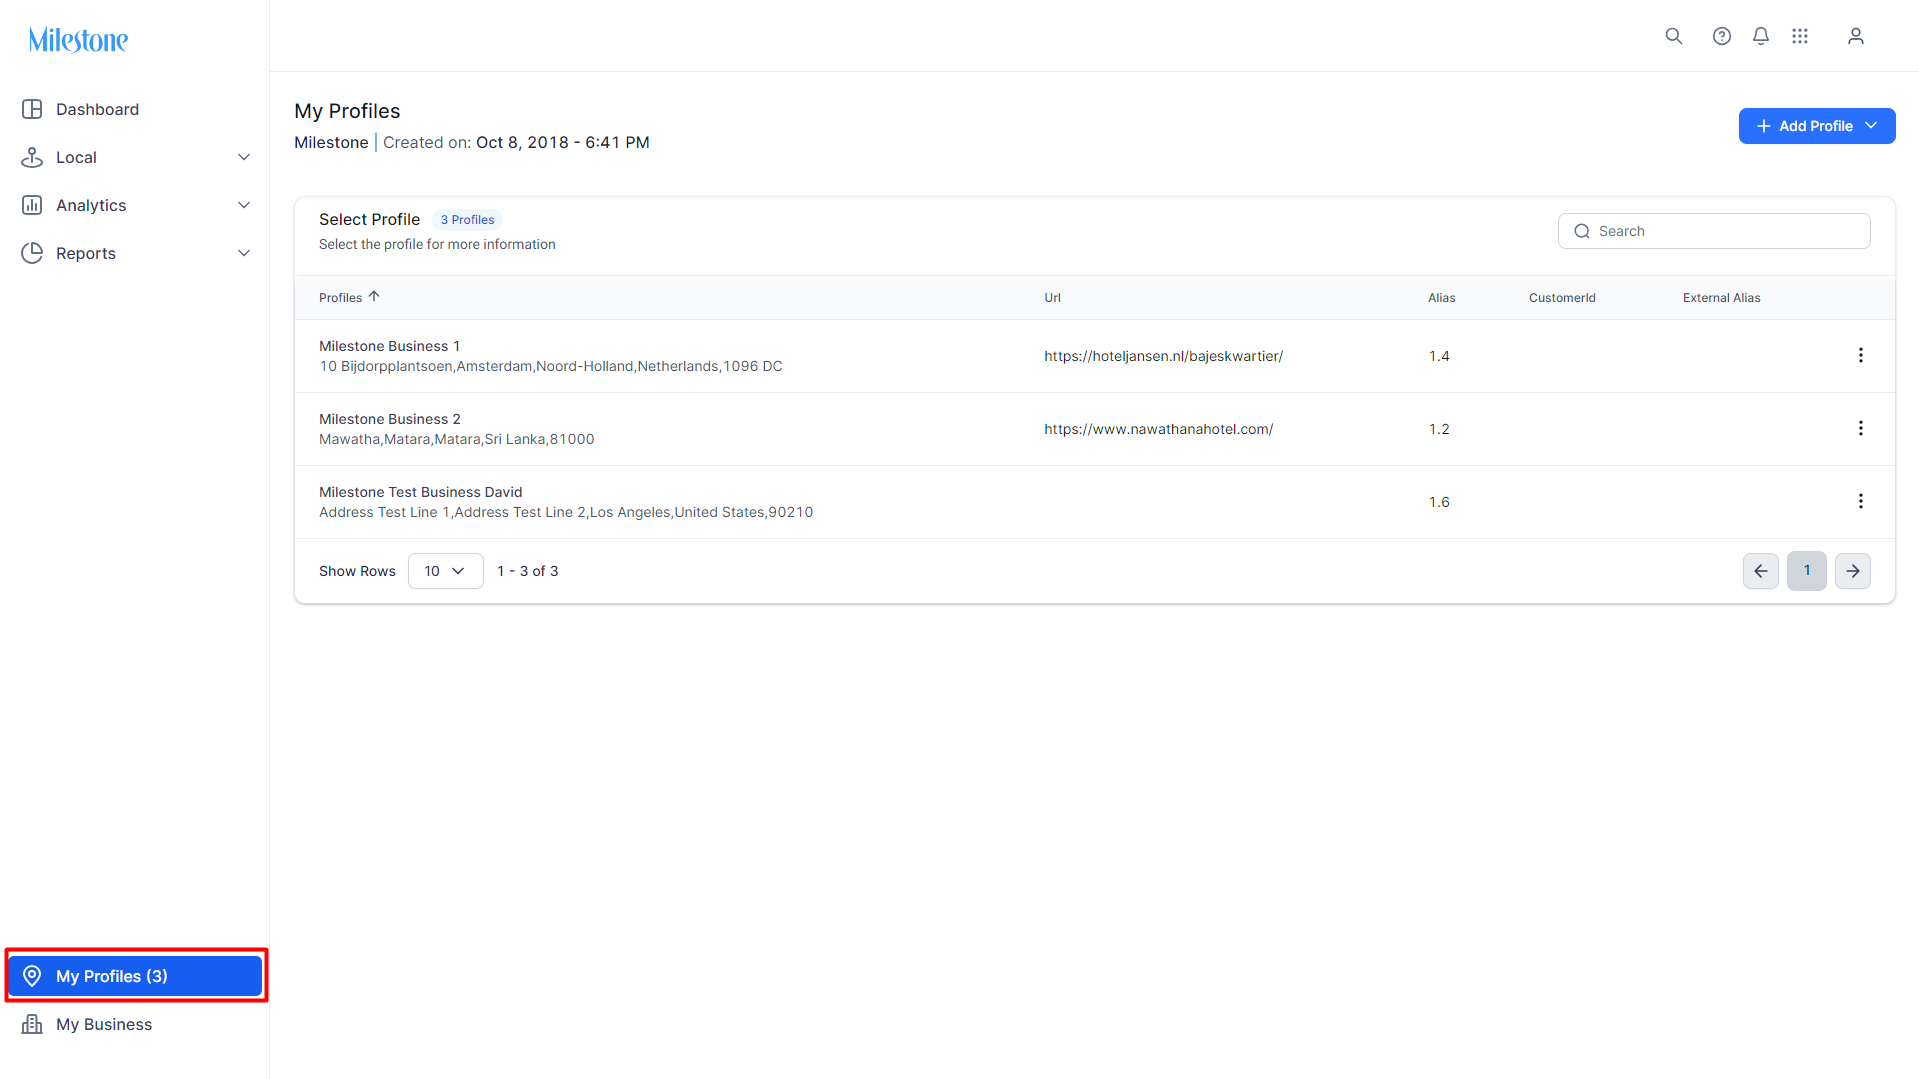This screenshot has height=1079, width=1919.
Task: Open the Milestone Business 1 profile
Action: (389, 346)
